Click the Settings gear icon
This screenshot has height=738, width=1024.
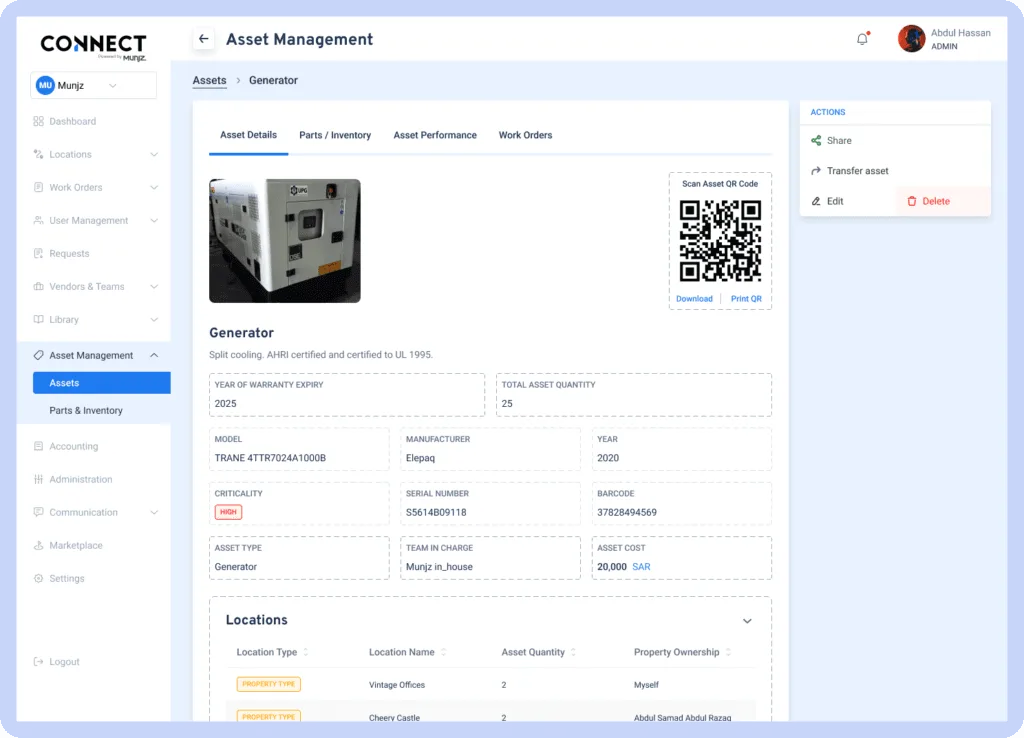38,579
